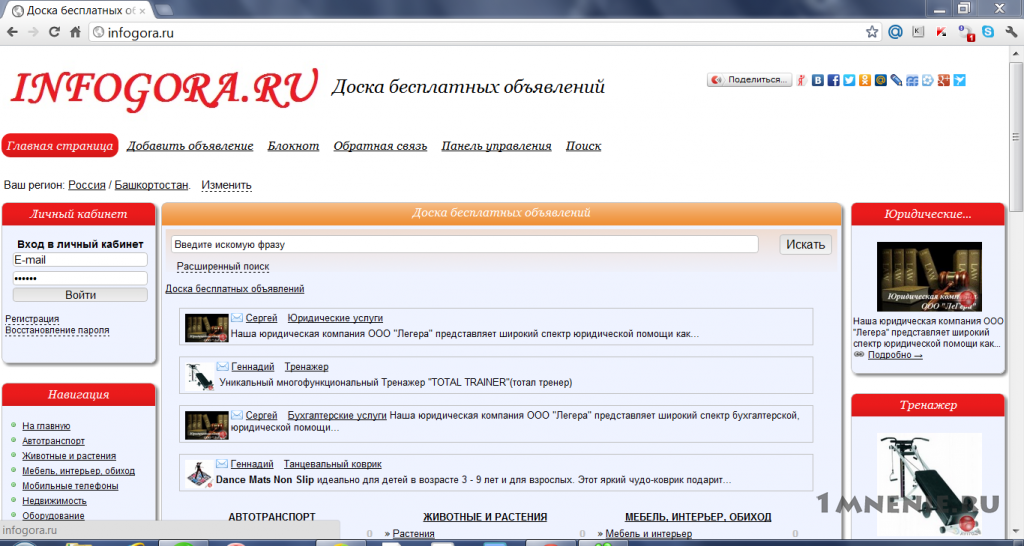Click the Искать search button
This screenshot has height=546, width=1024.
tap(806, 244)
